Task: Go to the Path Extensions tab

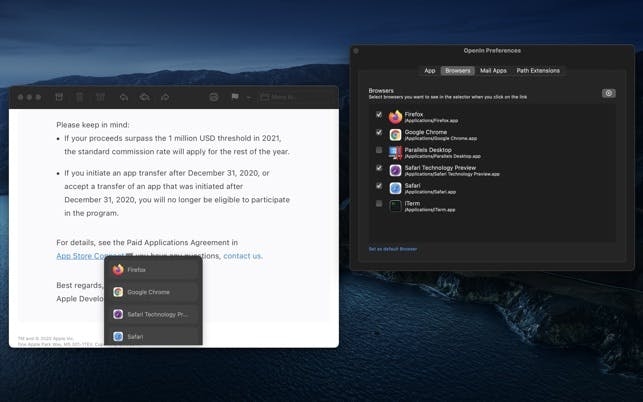Action: click(538, 71)
